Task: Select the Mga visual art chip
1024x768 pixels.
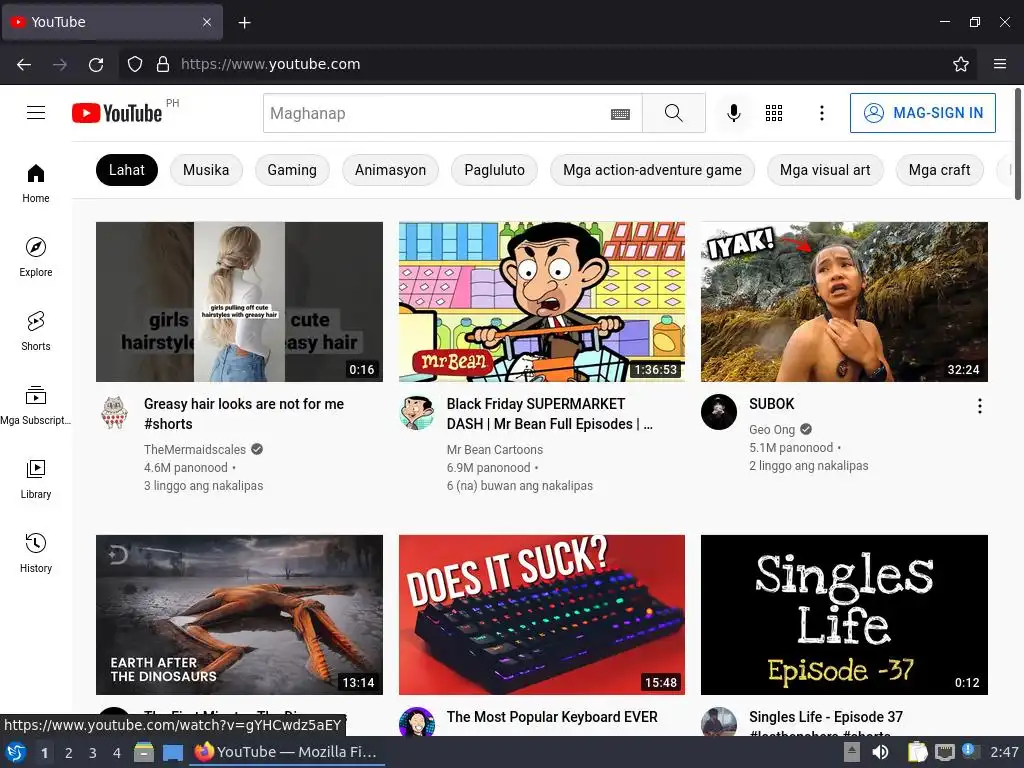Action: pos(825,170)
